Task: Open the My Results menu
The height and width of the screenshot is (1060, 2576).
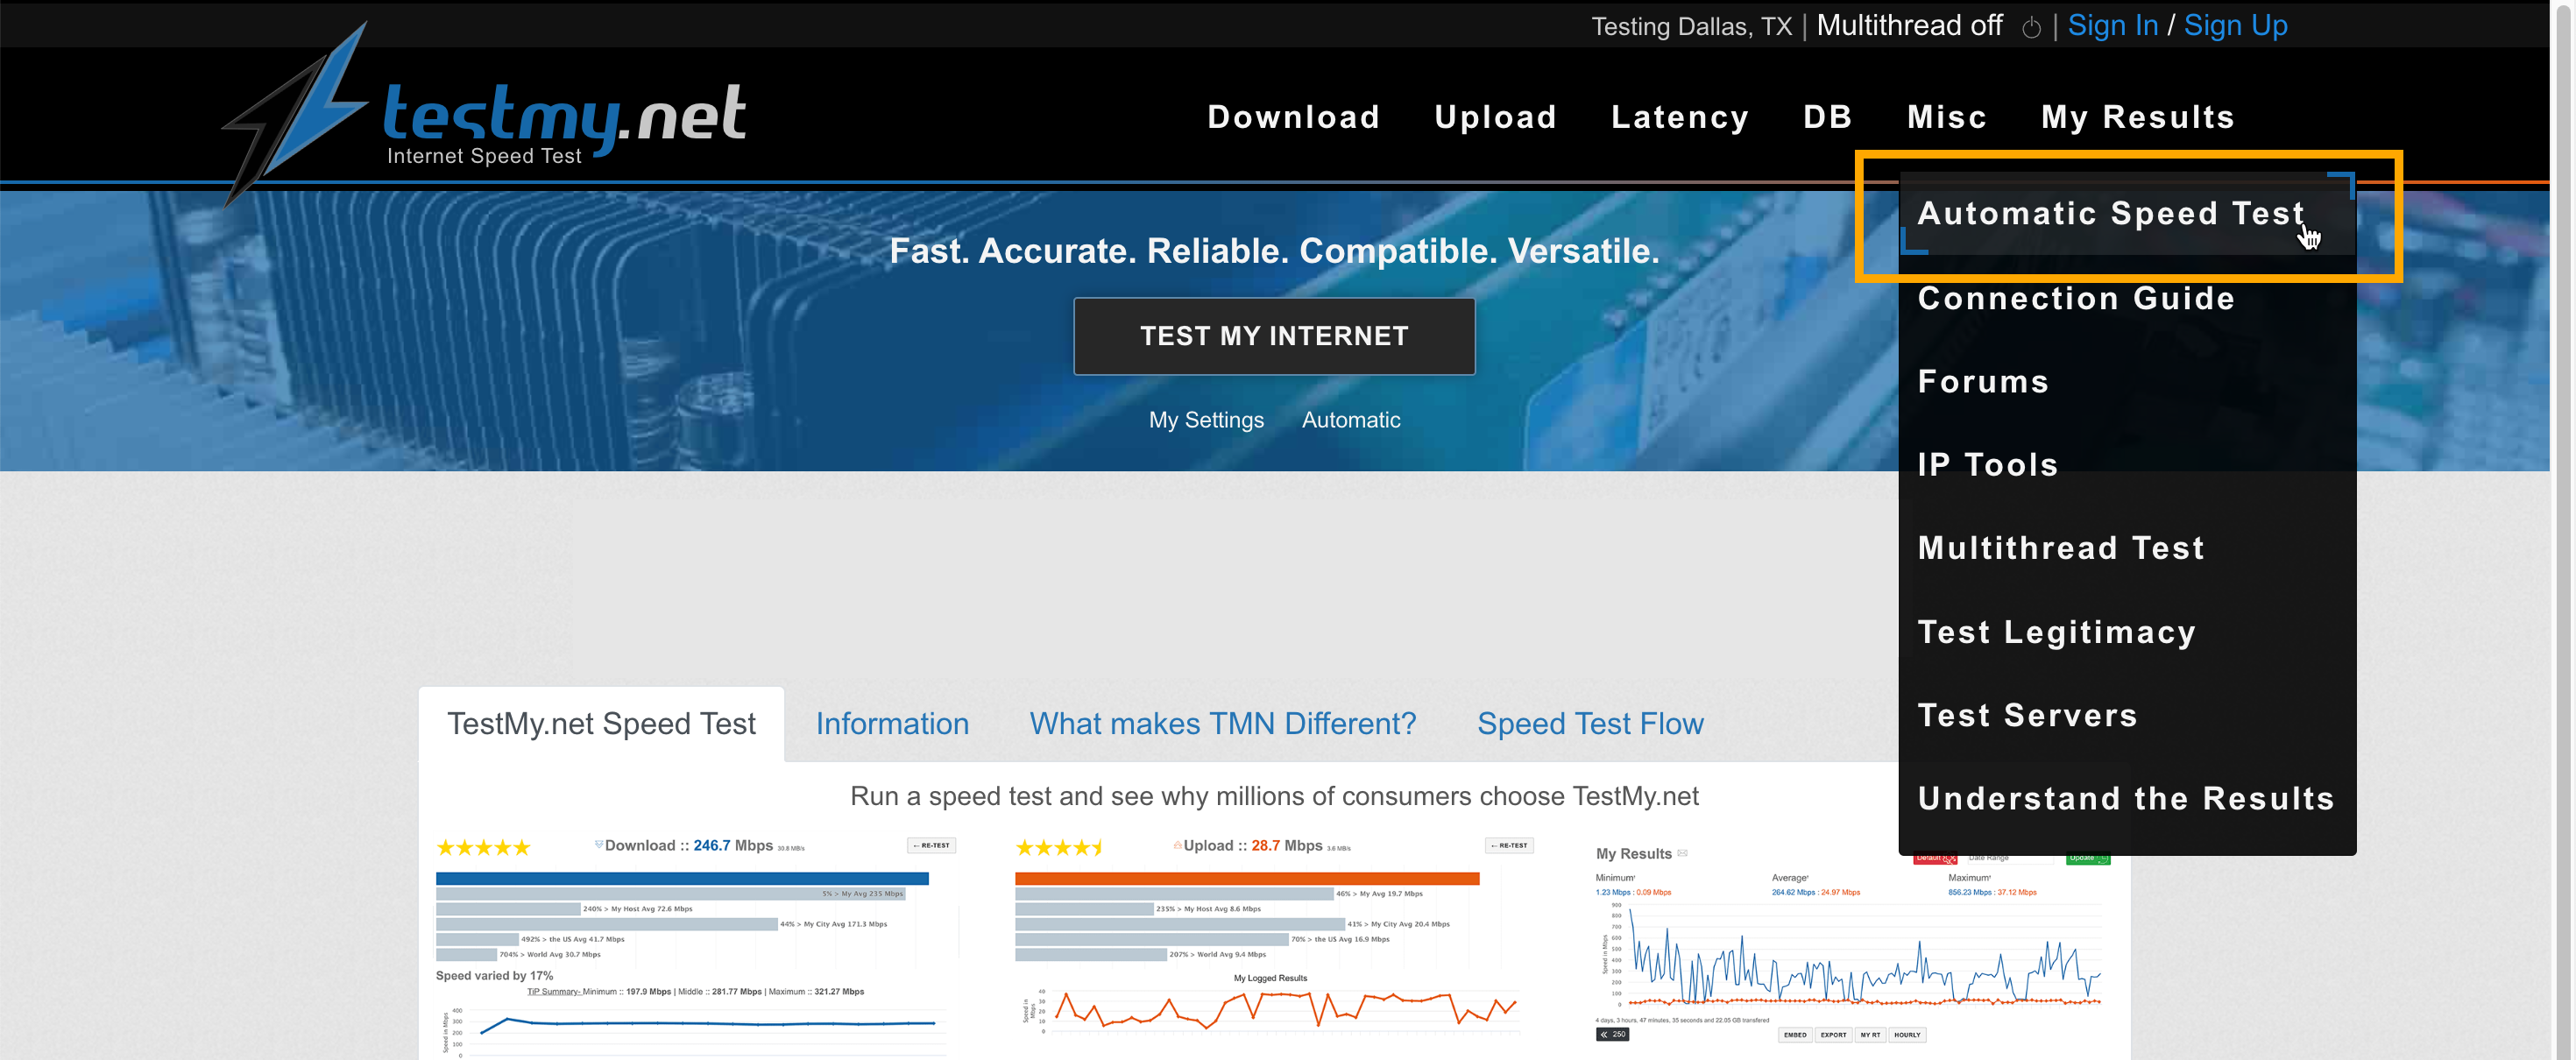Action: click(2137, 117)
